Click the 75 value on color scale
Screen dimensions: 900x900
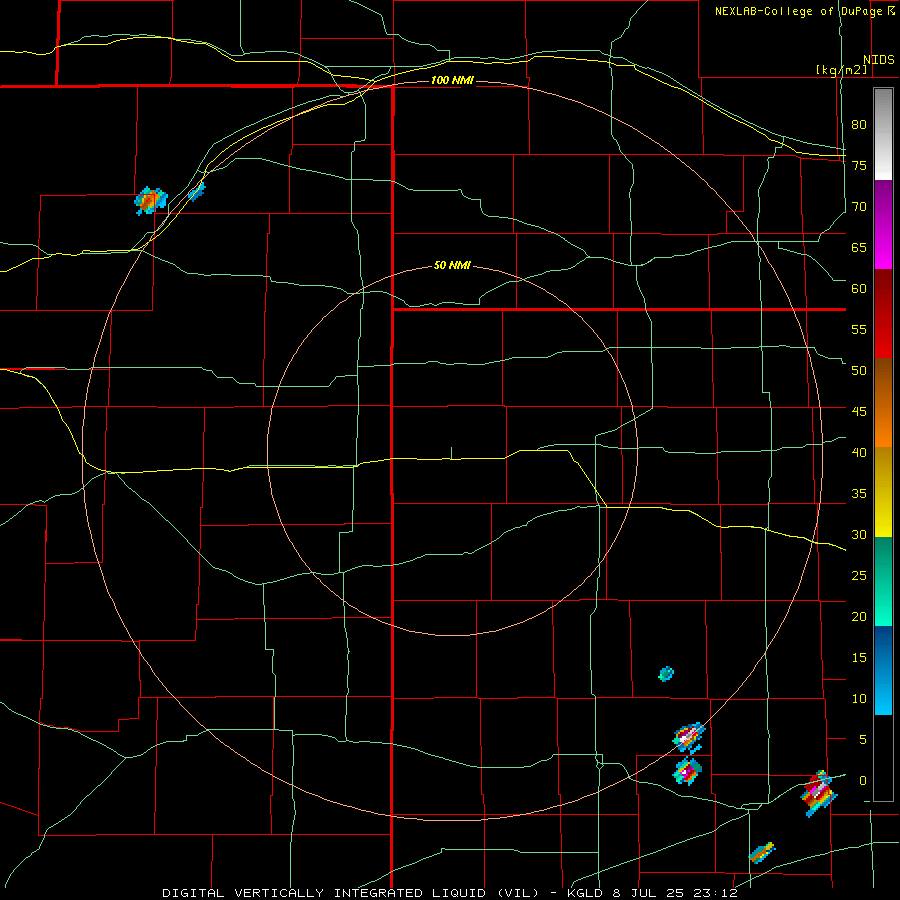pos(859,165)
